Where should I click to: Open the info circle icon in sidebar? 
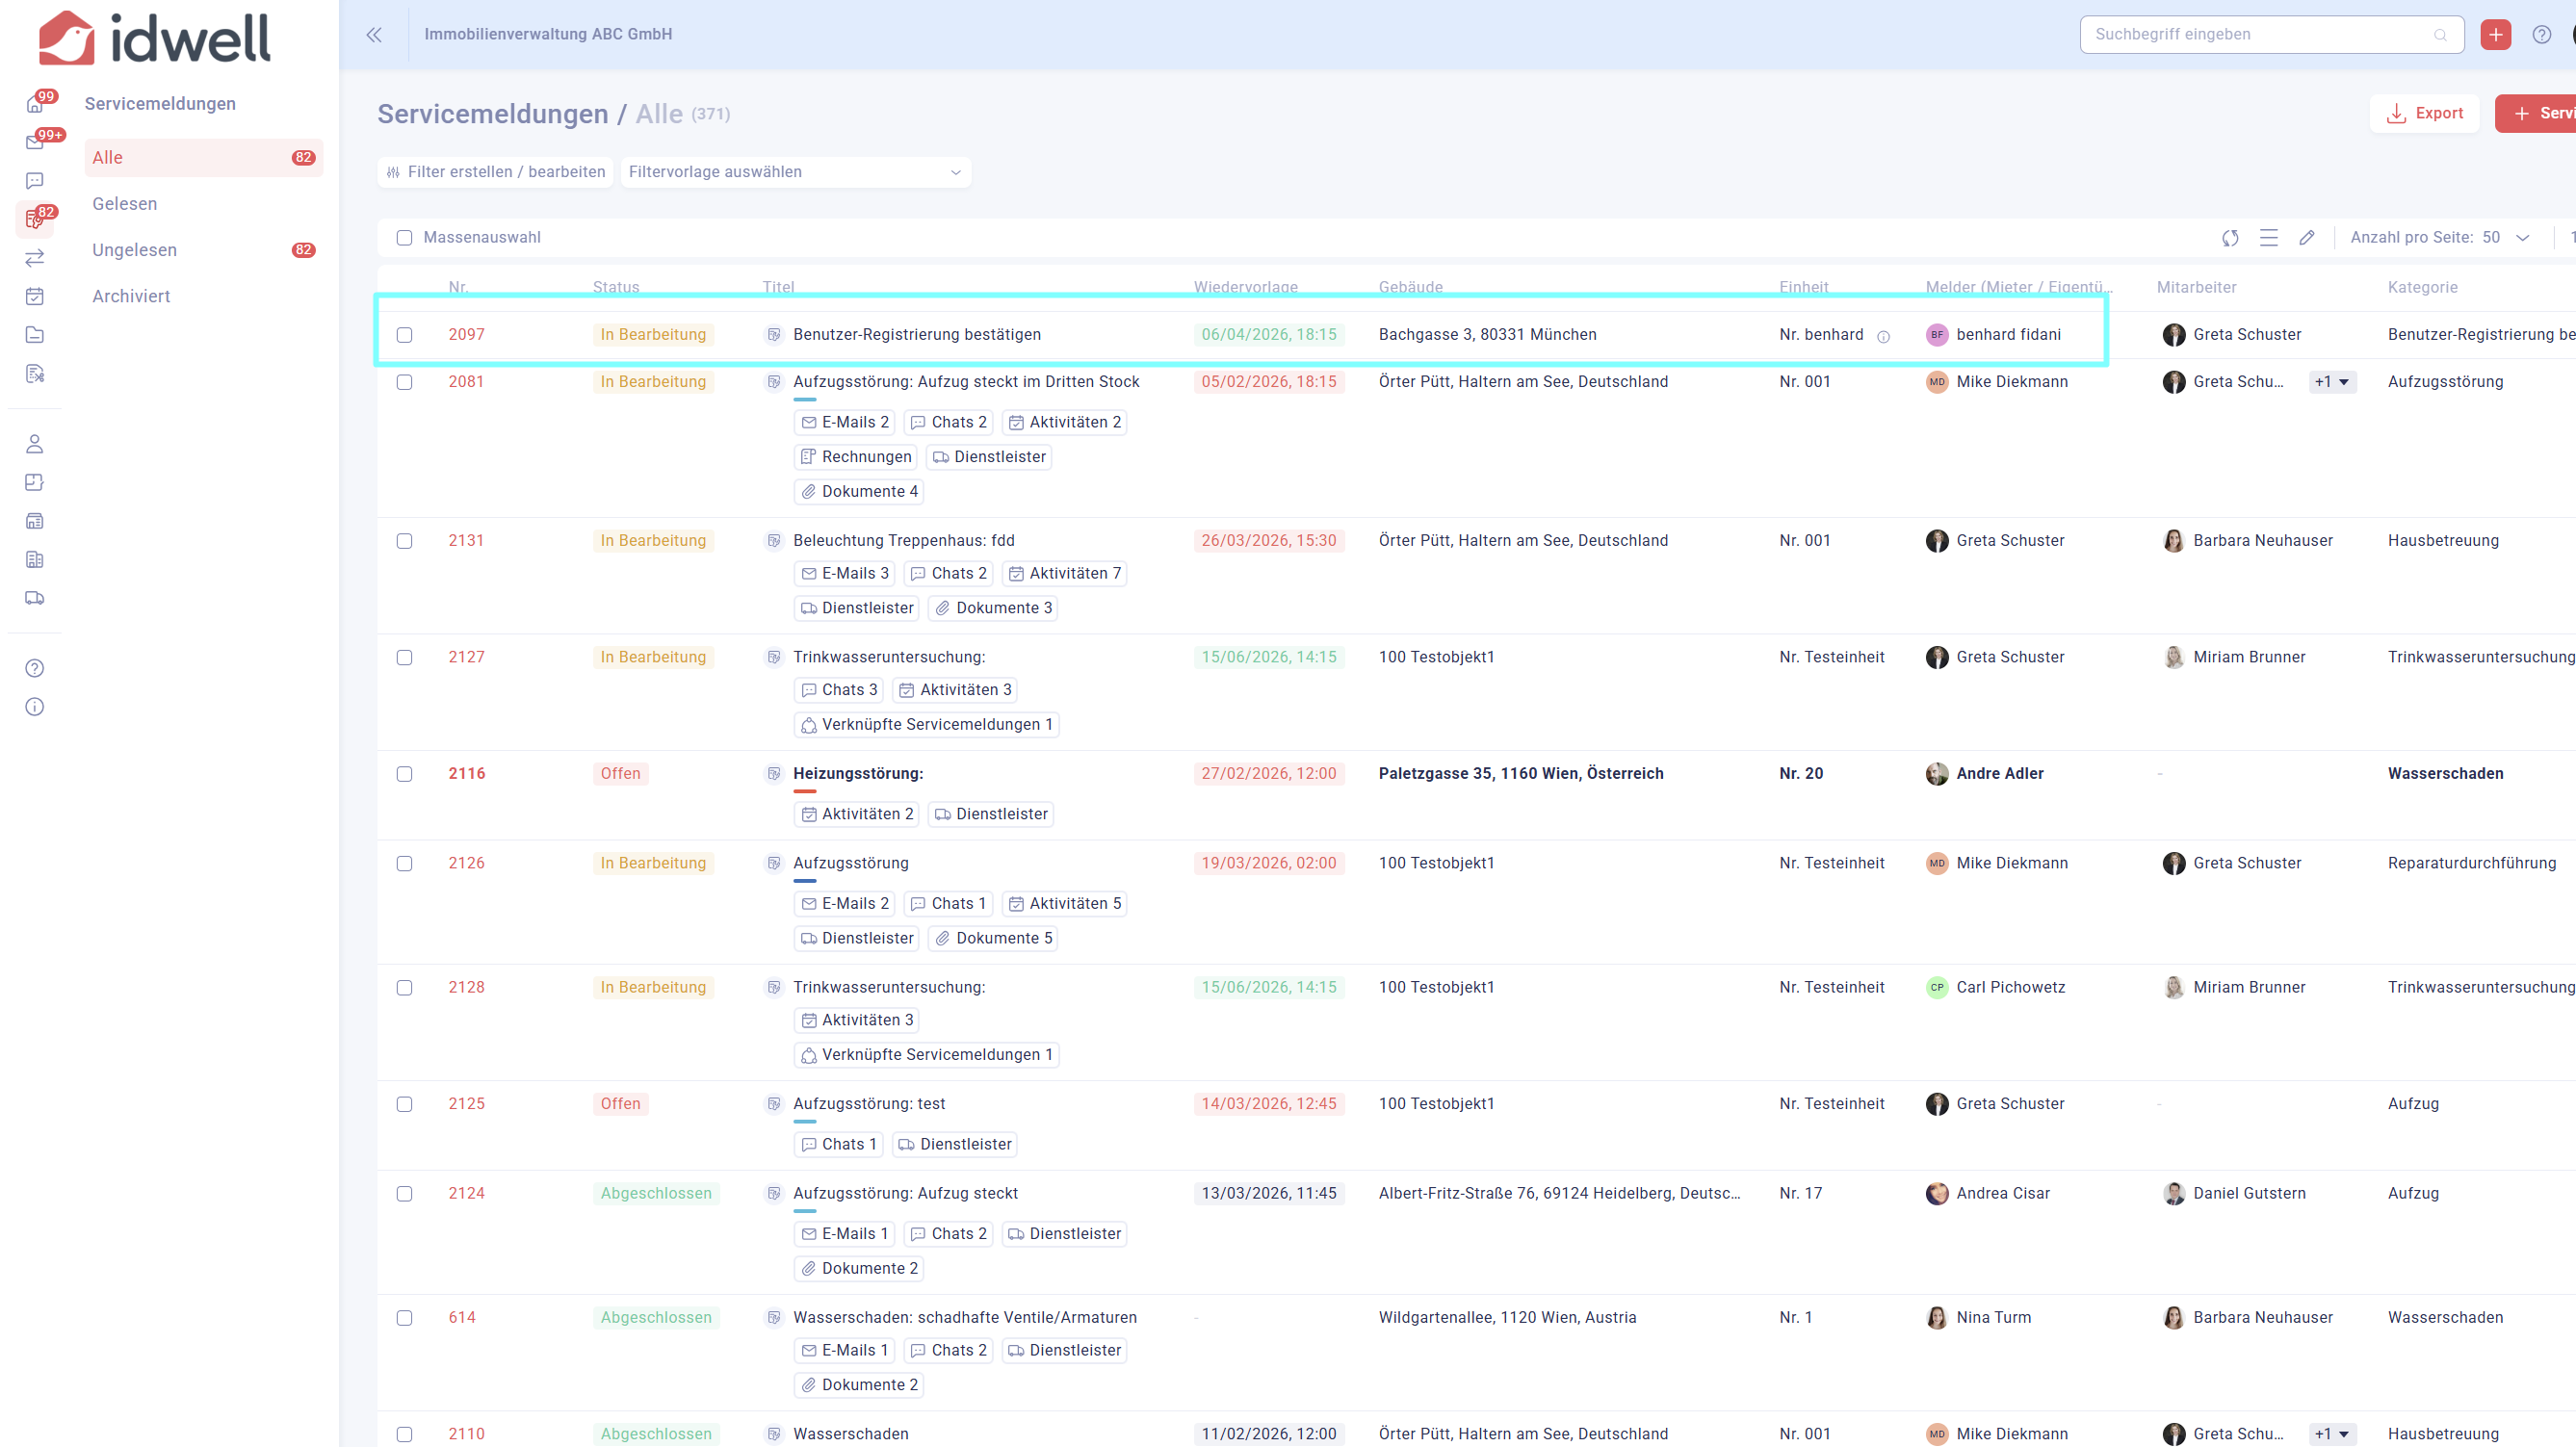coord(35,707)
